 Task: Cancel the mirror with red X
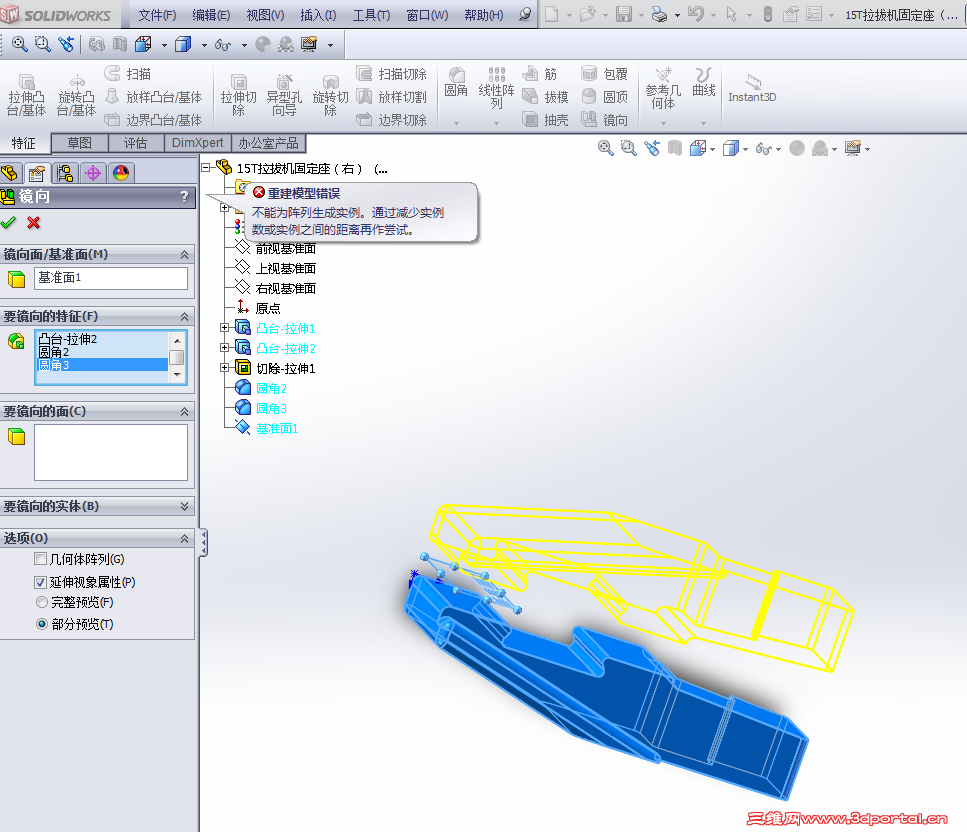click(x=34, y=223)
